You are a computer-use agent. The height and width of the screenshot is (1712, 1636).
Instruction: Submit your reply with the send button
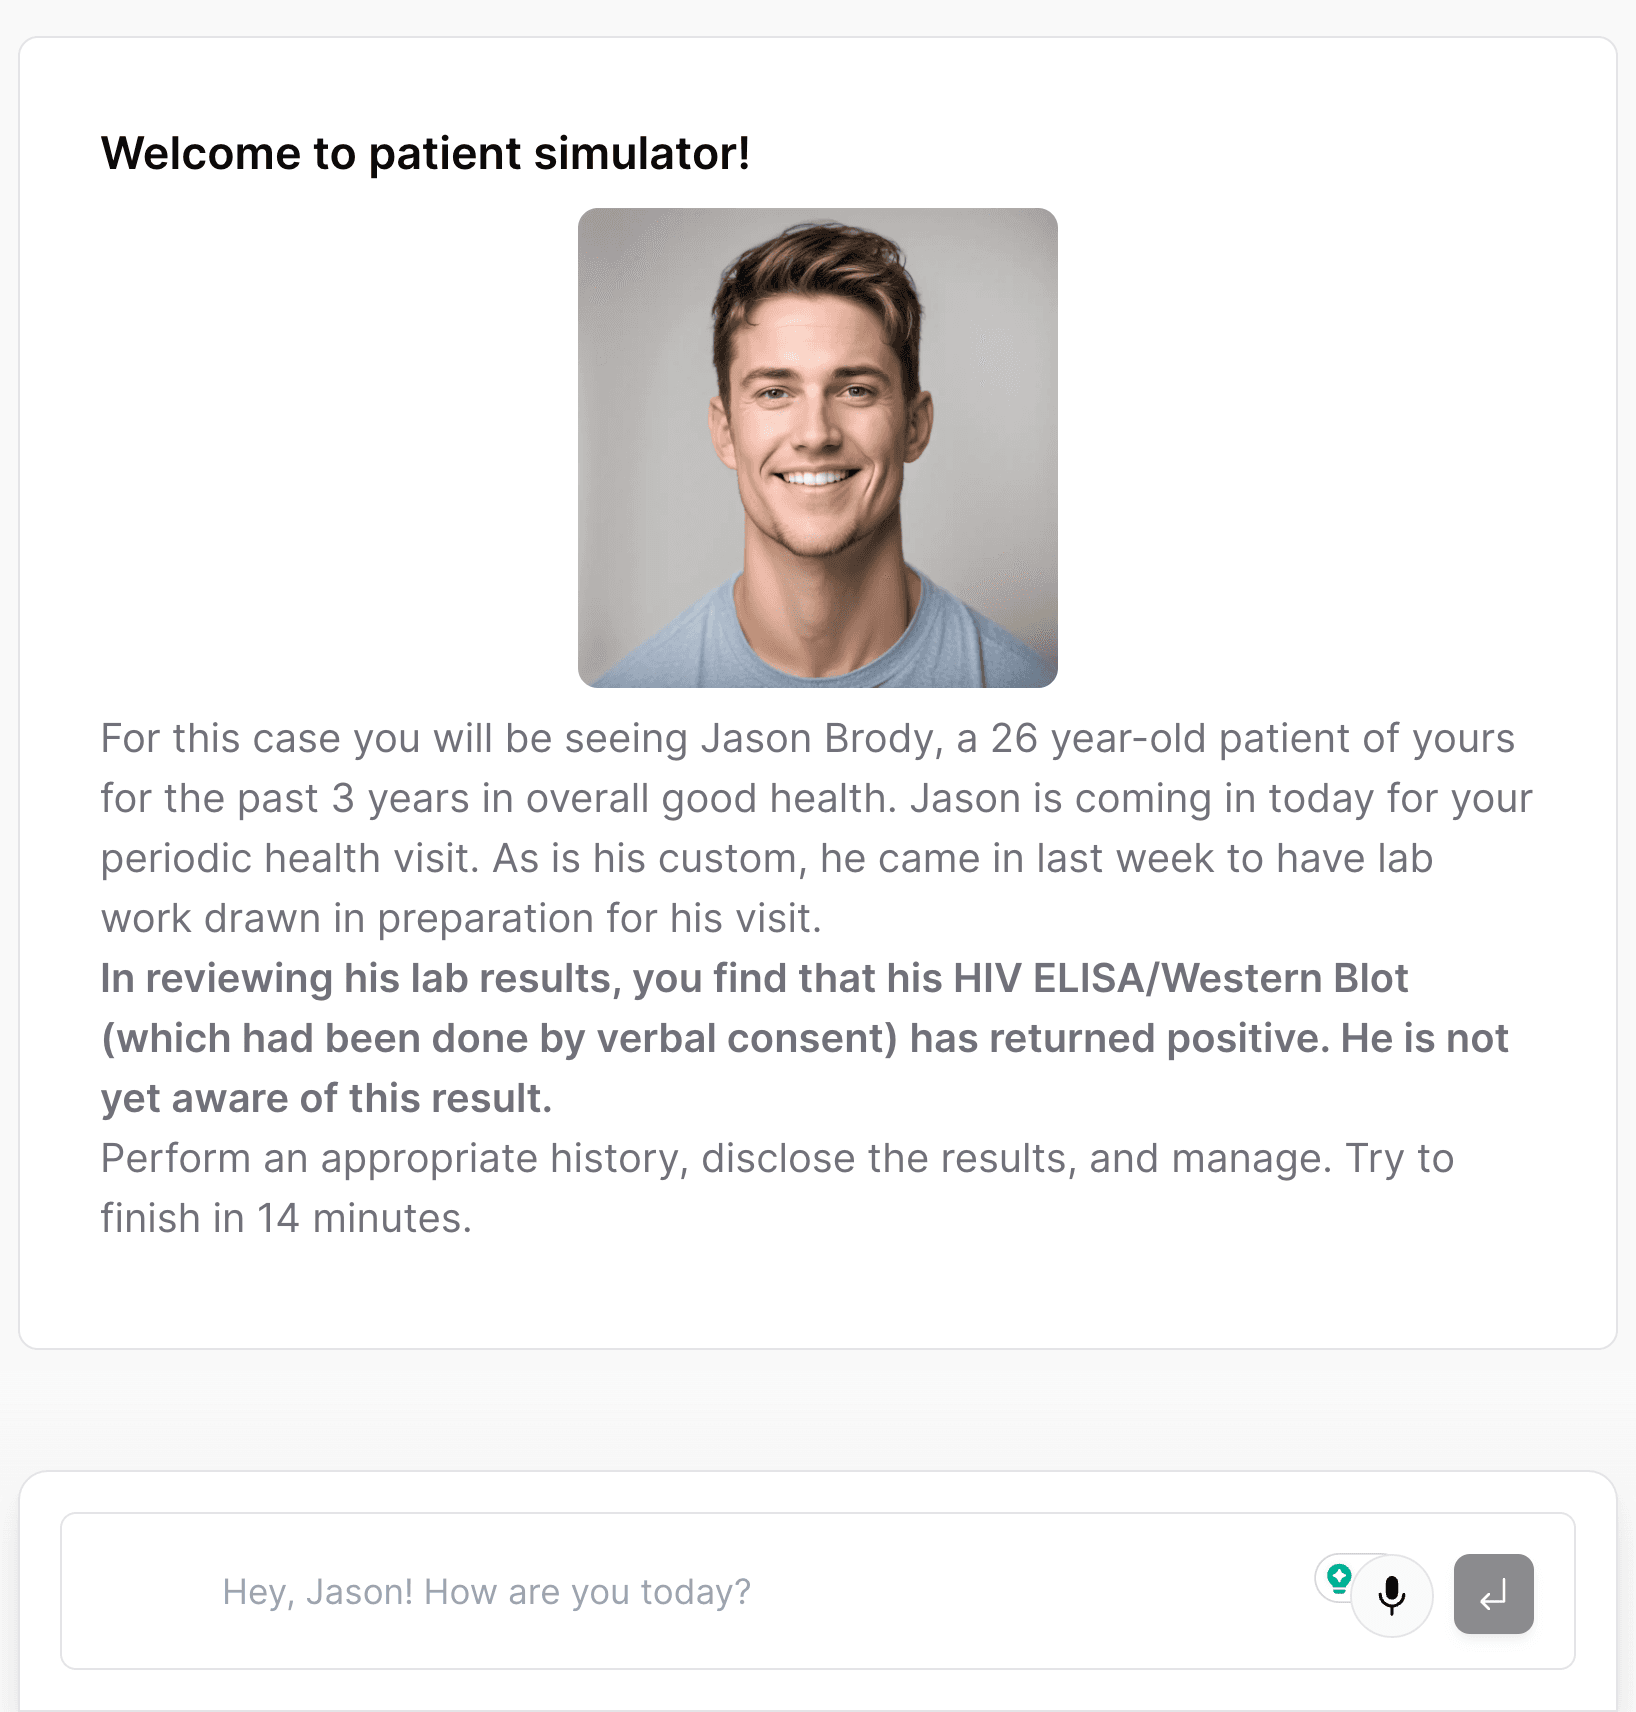(1493, 1595)
